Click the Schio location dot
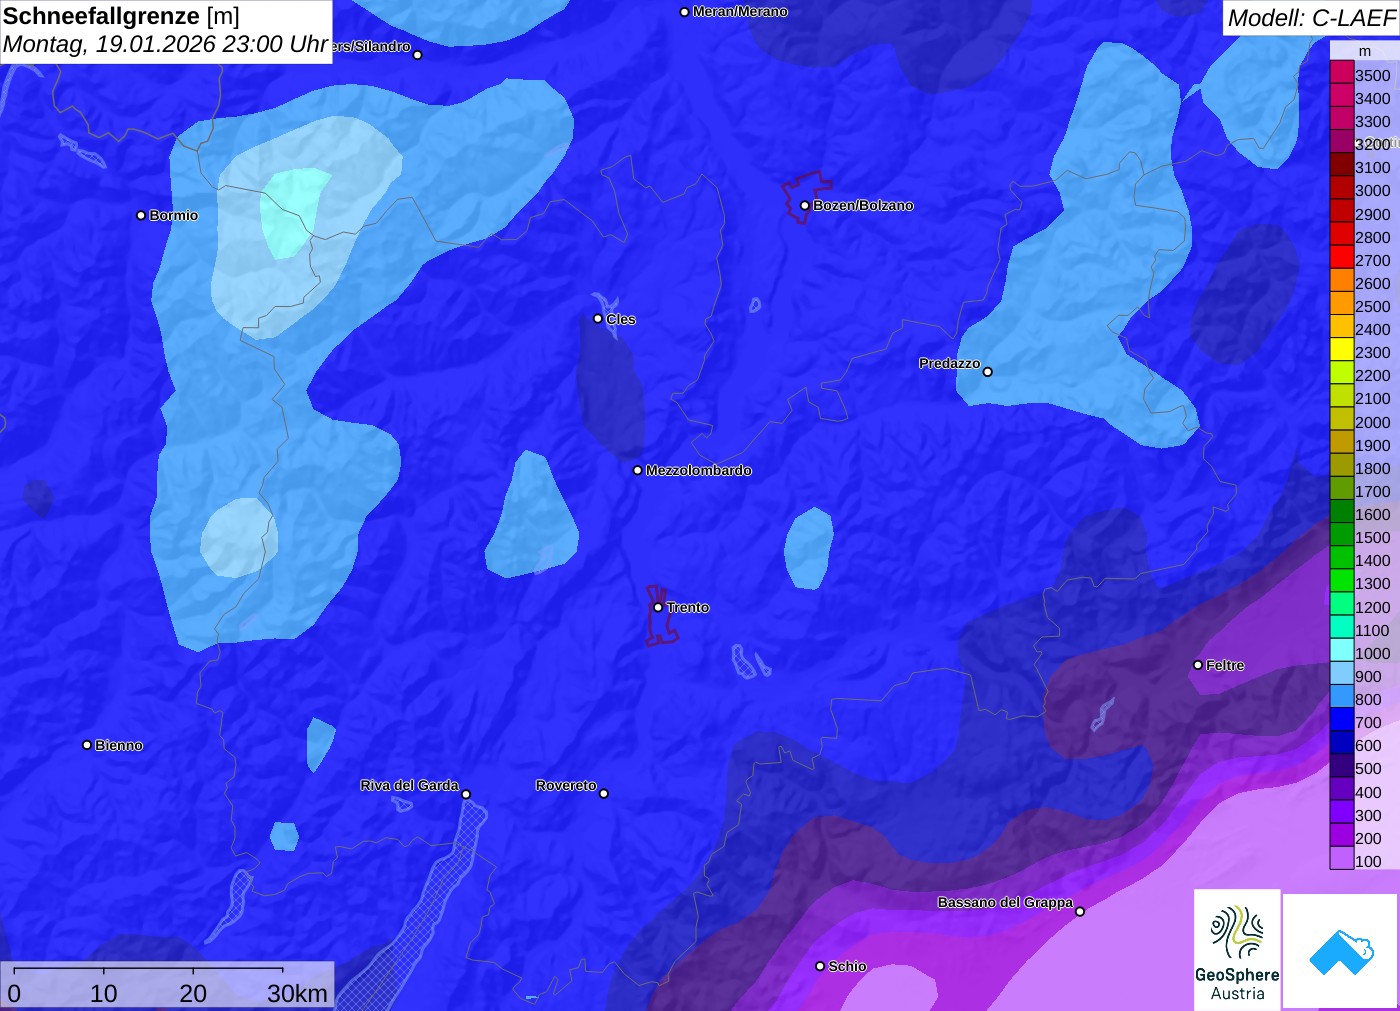The width and height of the screenshot is (1400, 1011). pyautogui.click(x=820, y=966)
